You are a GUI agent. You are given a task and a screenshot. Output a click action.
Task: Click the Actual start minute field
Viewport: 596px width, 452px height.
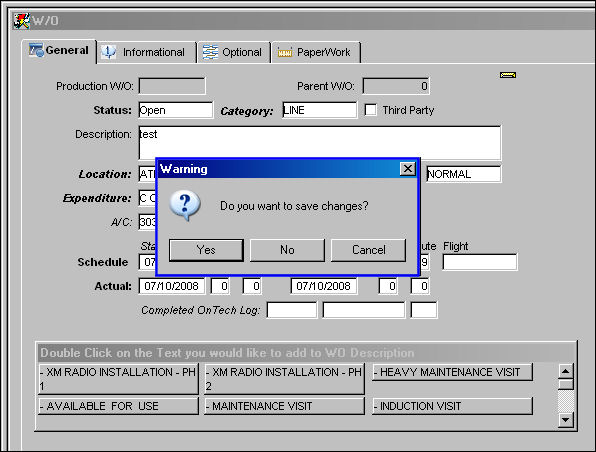coord(252,286)
